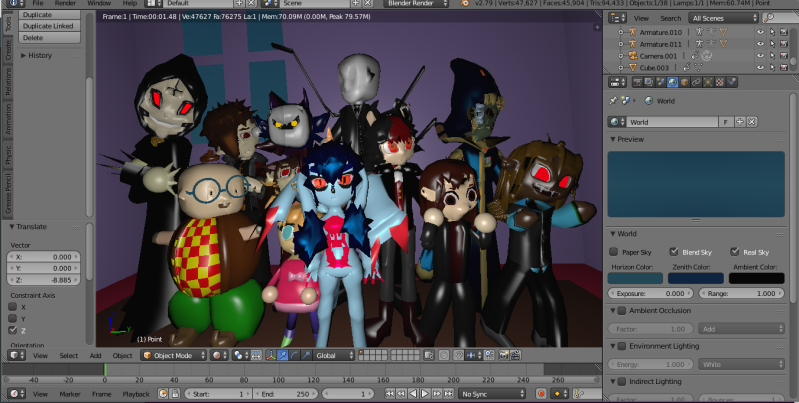Screen dimensions: 799x403
Task: Select the World properties tab globe icon
Action: [x=673, y=82]
